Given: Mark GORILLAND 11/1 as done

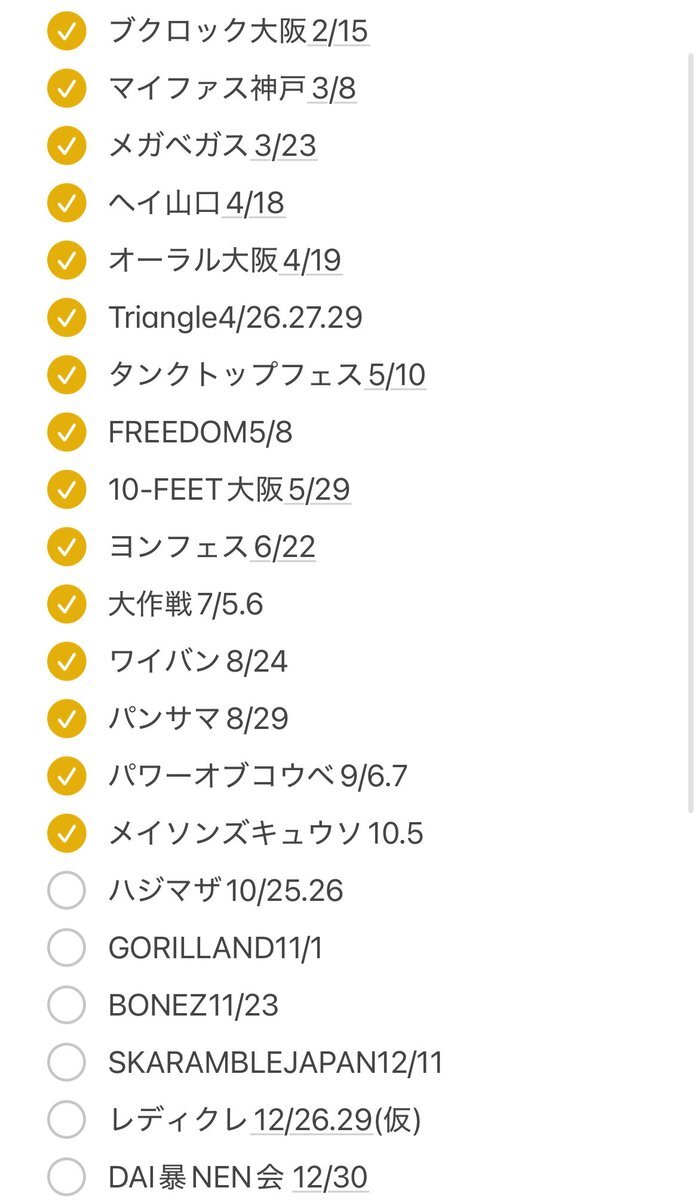Looking at the screenshot, I should pos(66,948).
